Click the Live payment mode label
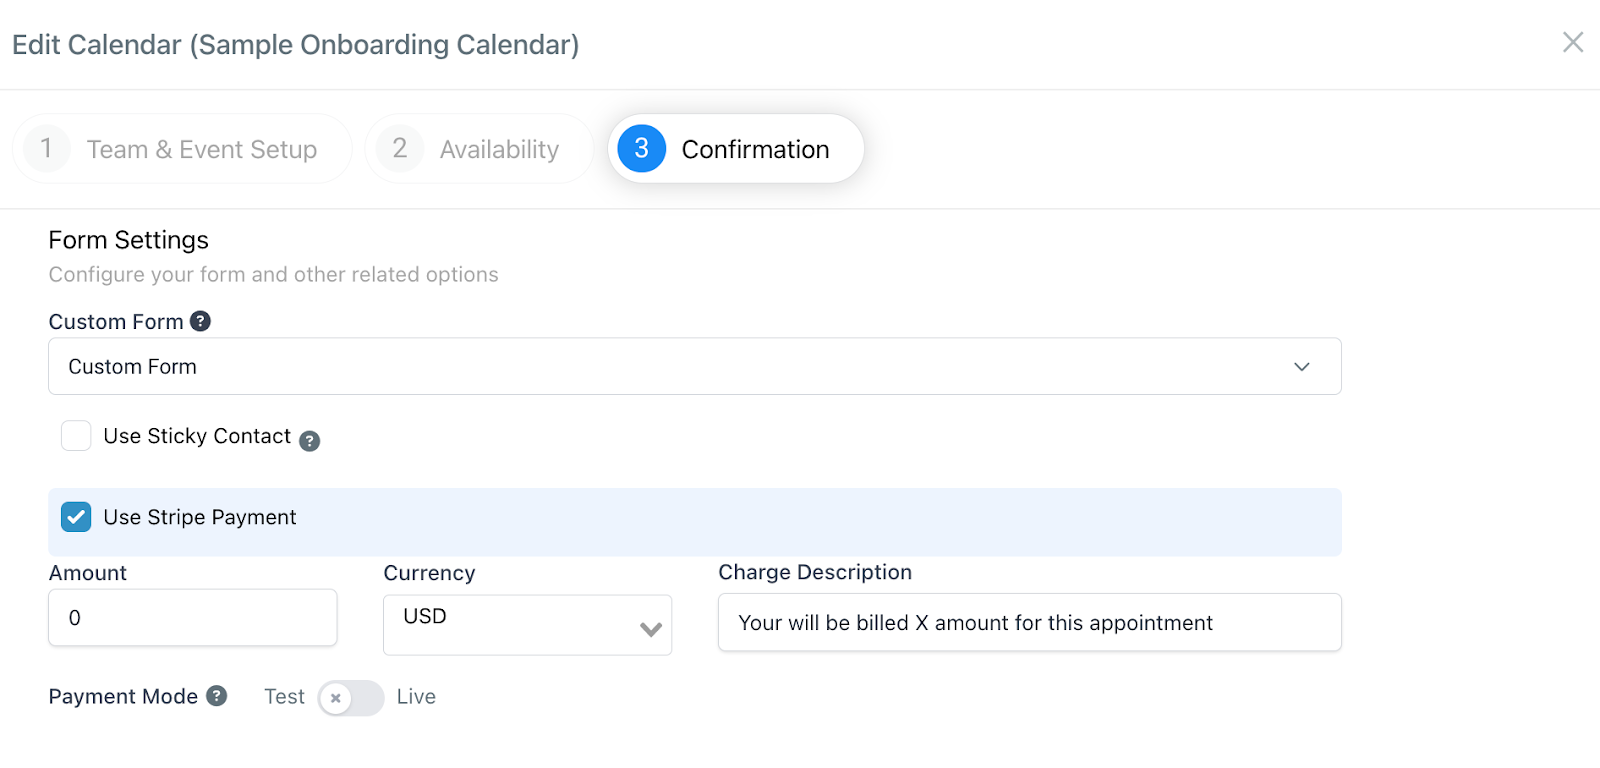Image resolution: width=1600 pixels, height=768 pixels. tap(416, 697)
